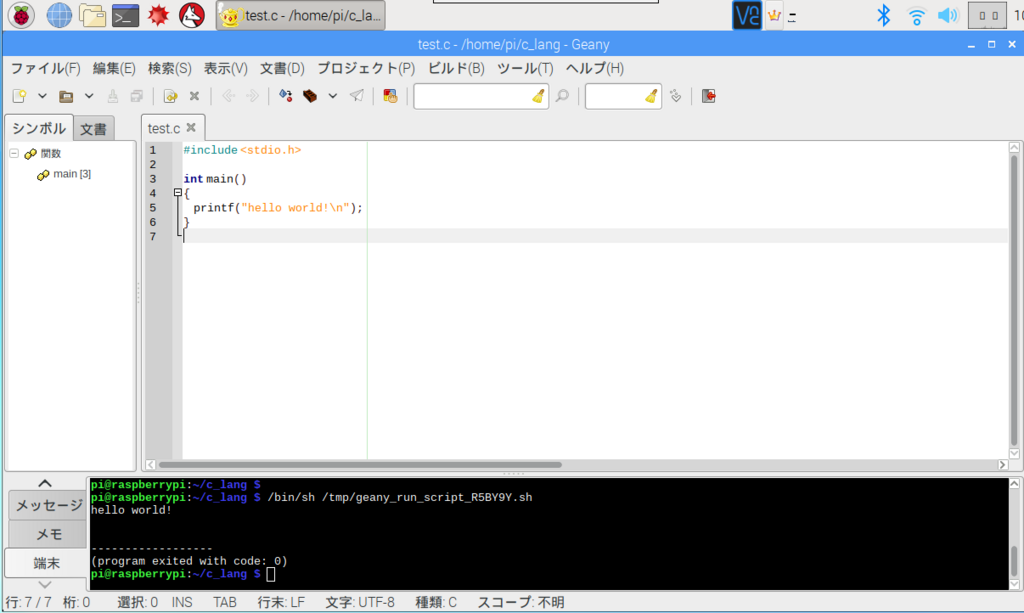Open the color chooser icon
This screenshot has height=613, width=1024.
pos(390,97)
